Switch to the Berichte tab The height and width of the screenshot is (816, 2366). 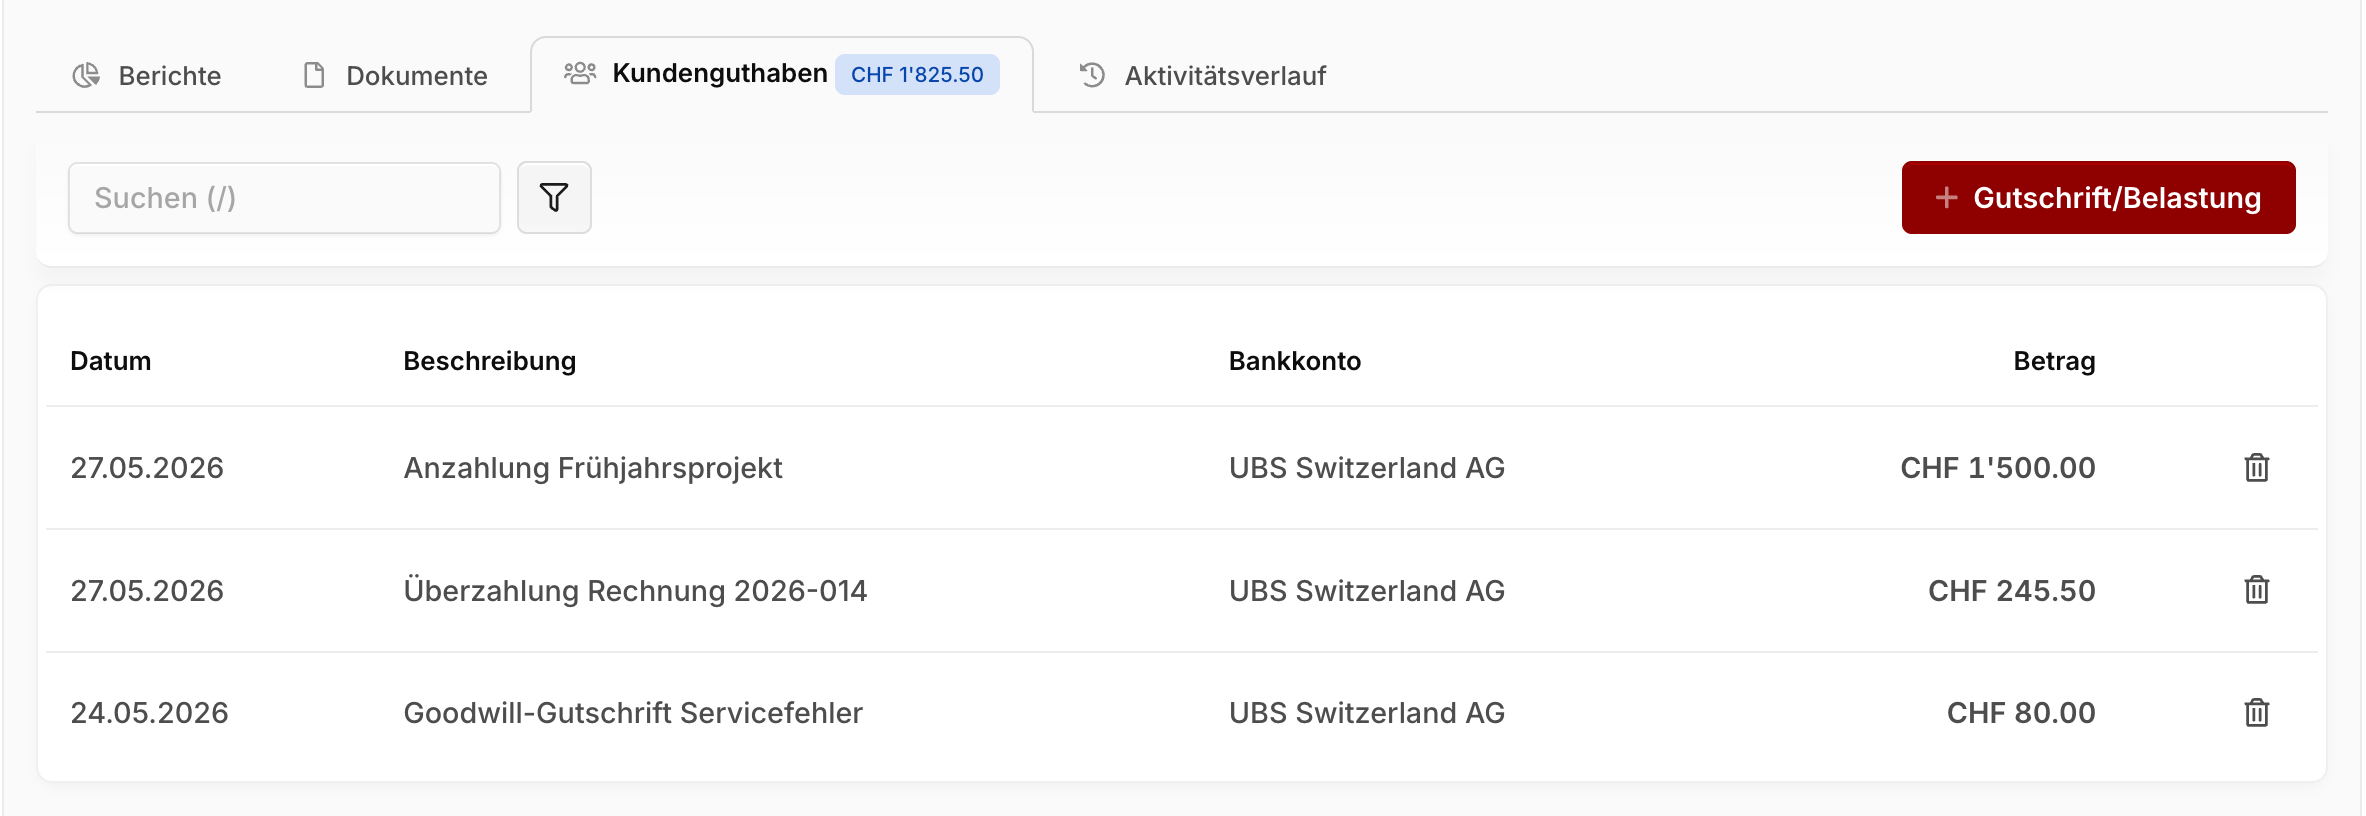pyautogui.click(x=147, y=75)
